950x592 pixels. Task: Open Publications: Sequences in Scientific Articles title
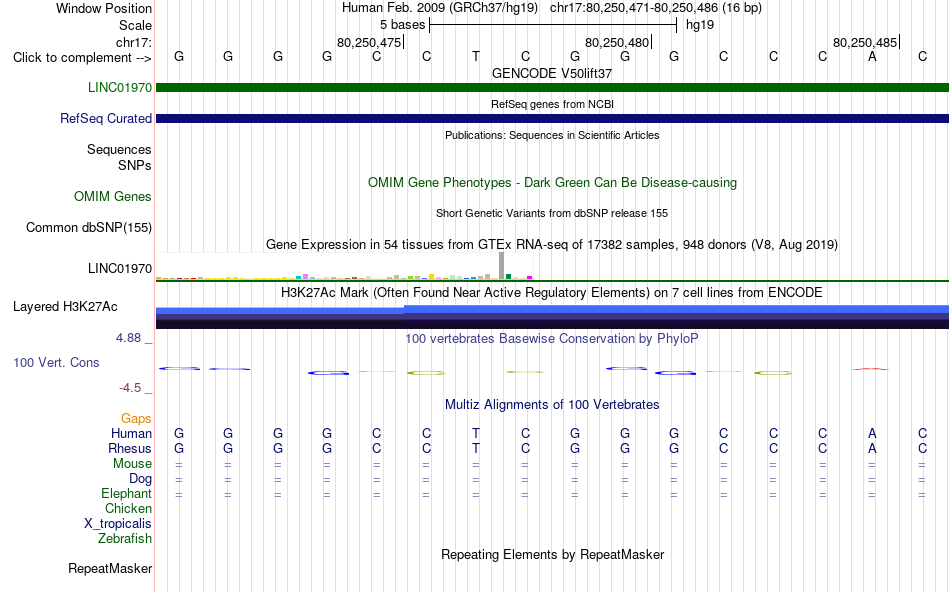(x=552, y=135)
